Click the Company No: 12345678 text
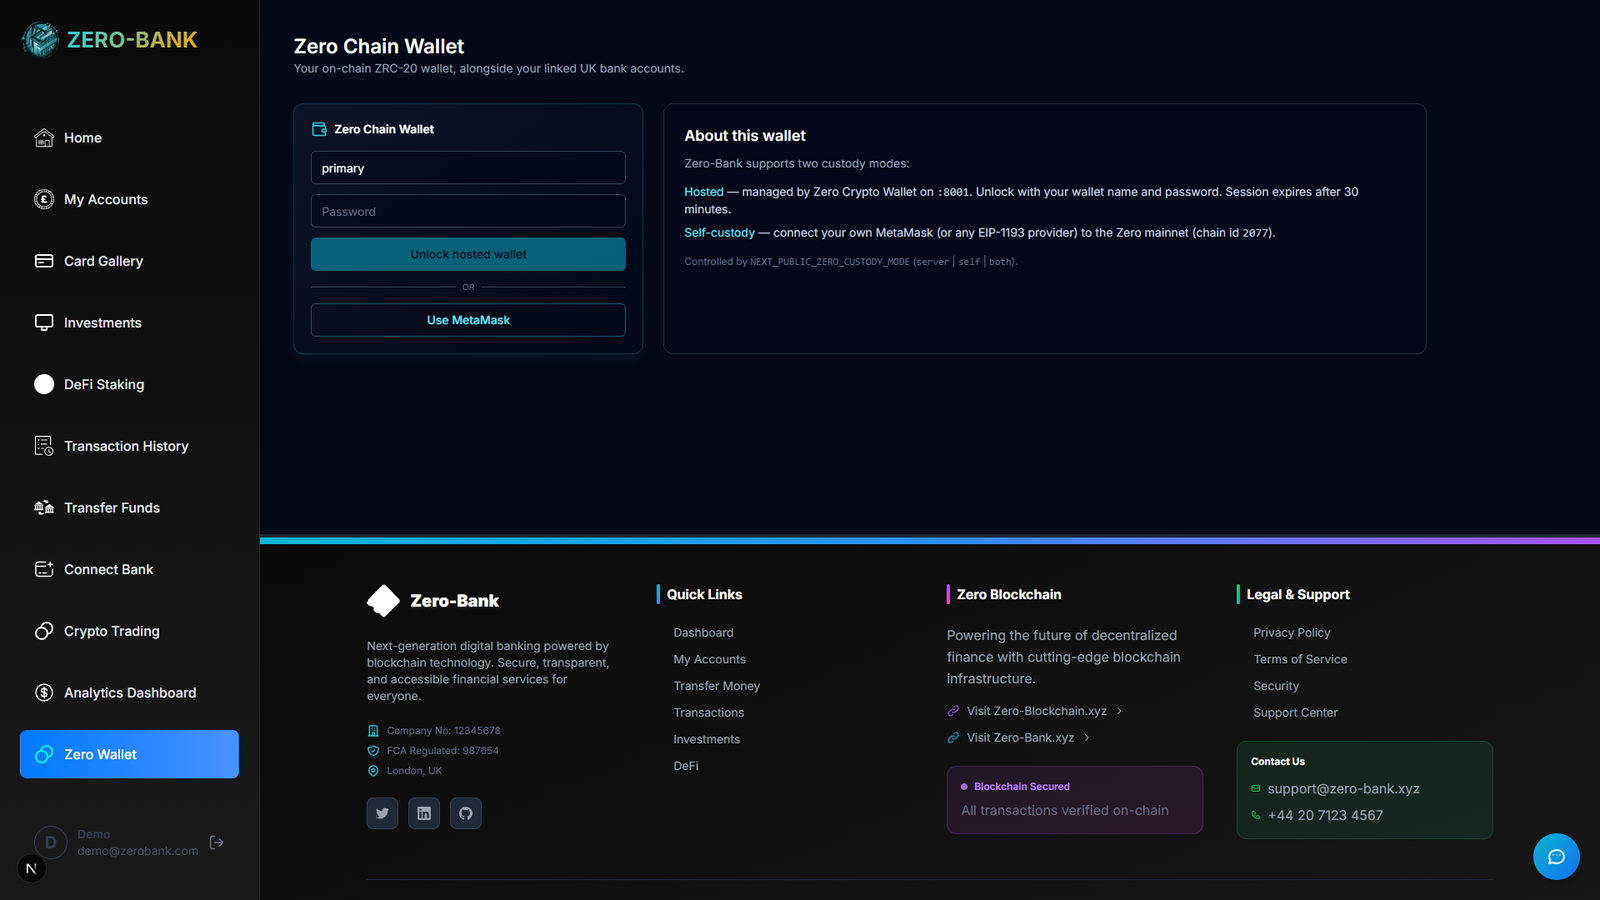Screen dimensions: 1600x900 (443, 731)
